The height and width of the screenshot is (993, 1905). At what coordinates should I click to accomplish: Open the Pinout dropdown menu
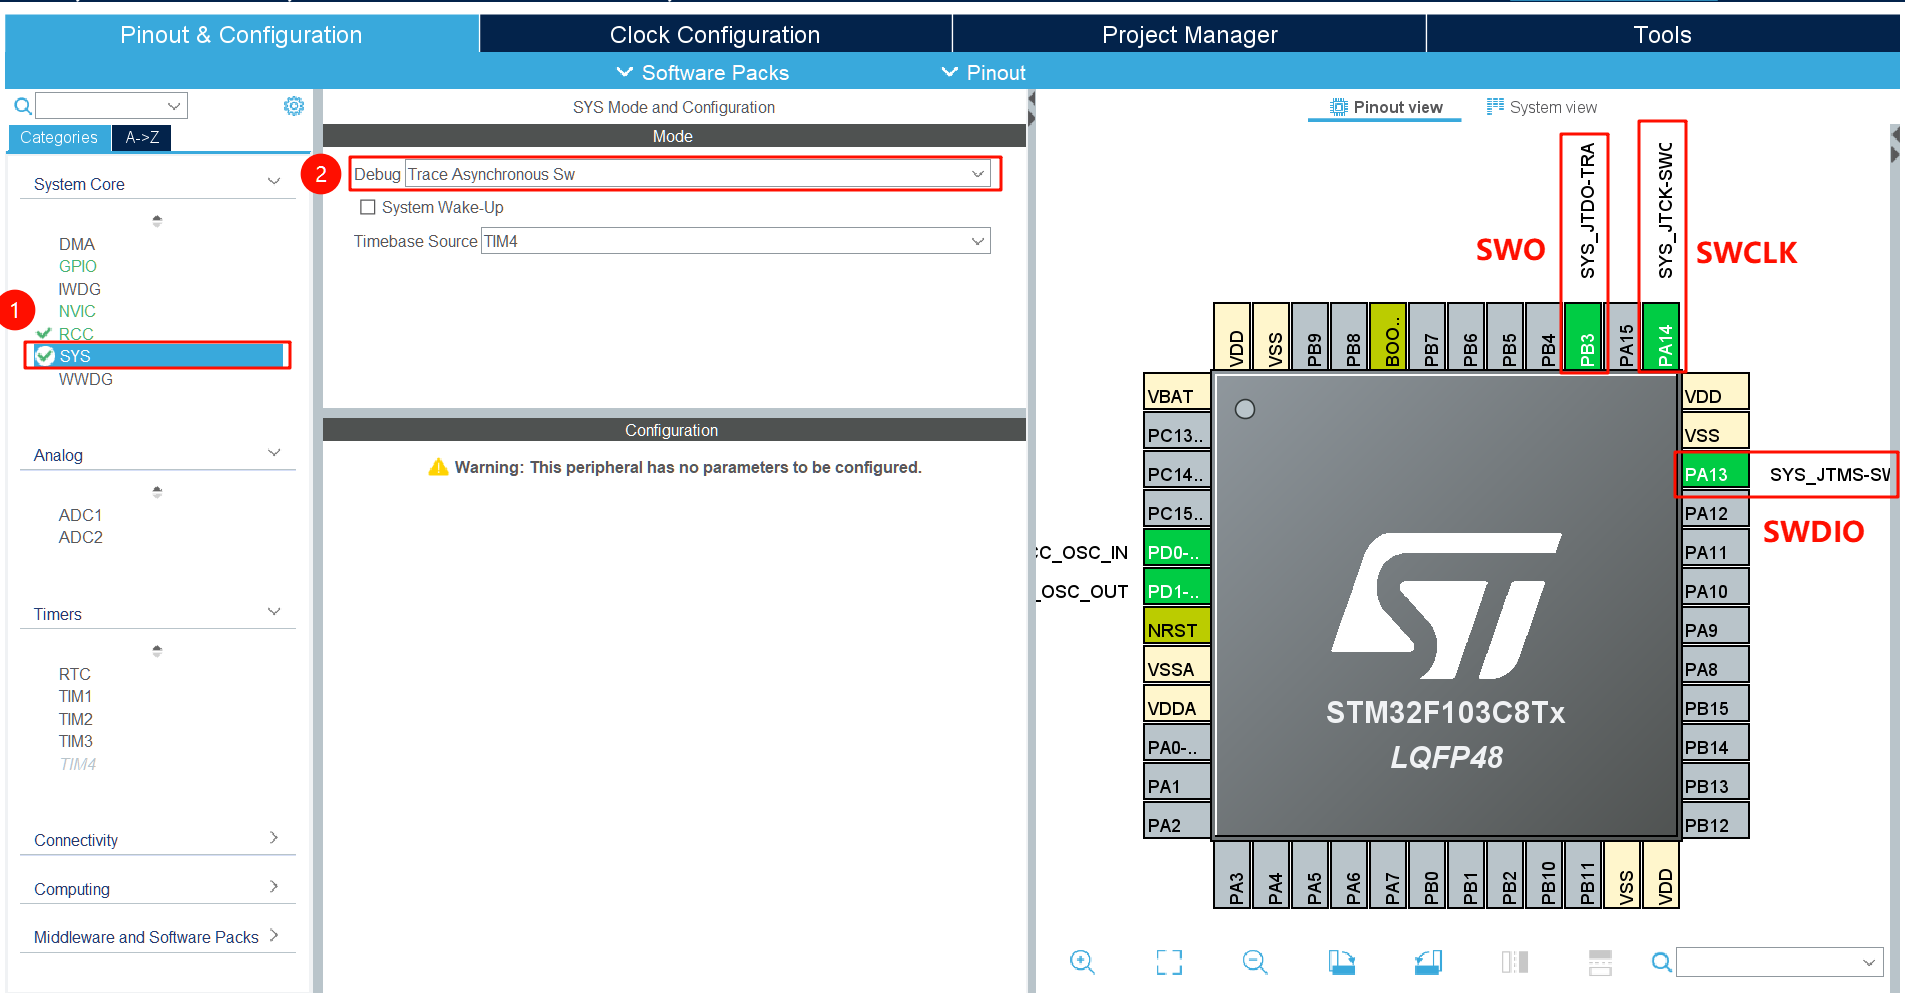(x=984, y=73)
